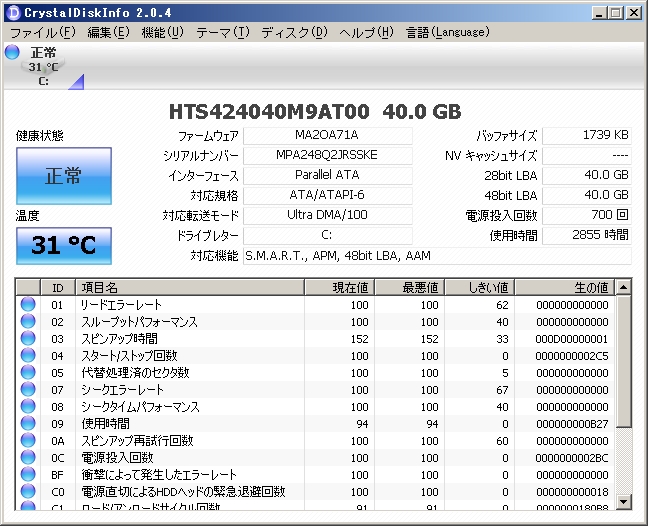The height and width of the screenshot is (526, 648).
Task: Click raw value 000000000B27
Action: click(572, 424)
